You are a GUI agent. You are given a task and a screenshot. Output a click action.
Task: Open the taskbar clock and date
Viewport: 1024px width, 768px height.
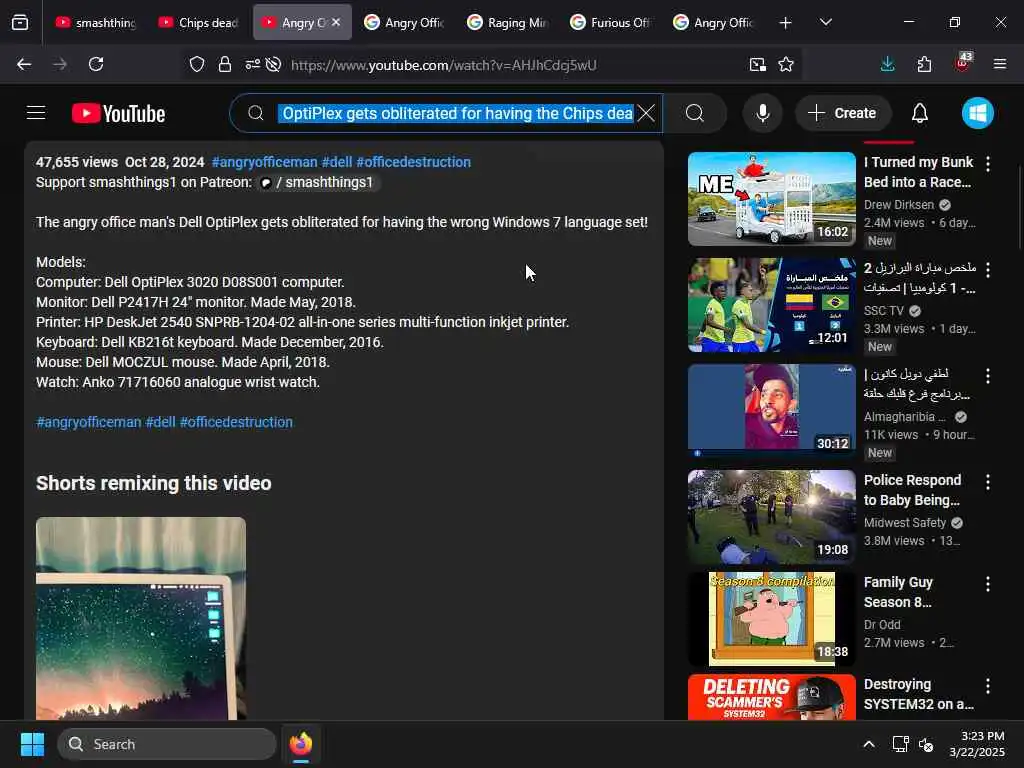pyautogui.click(x=977, y=744)
